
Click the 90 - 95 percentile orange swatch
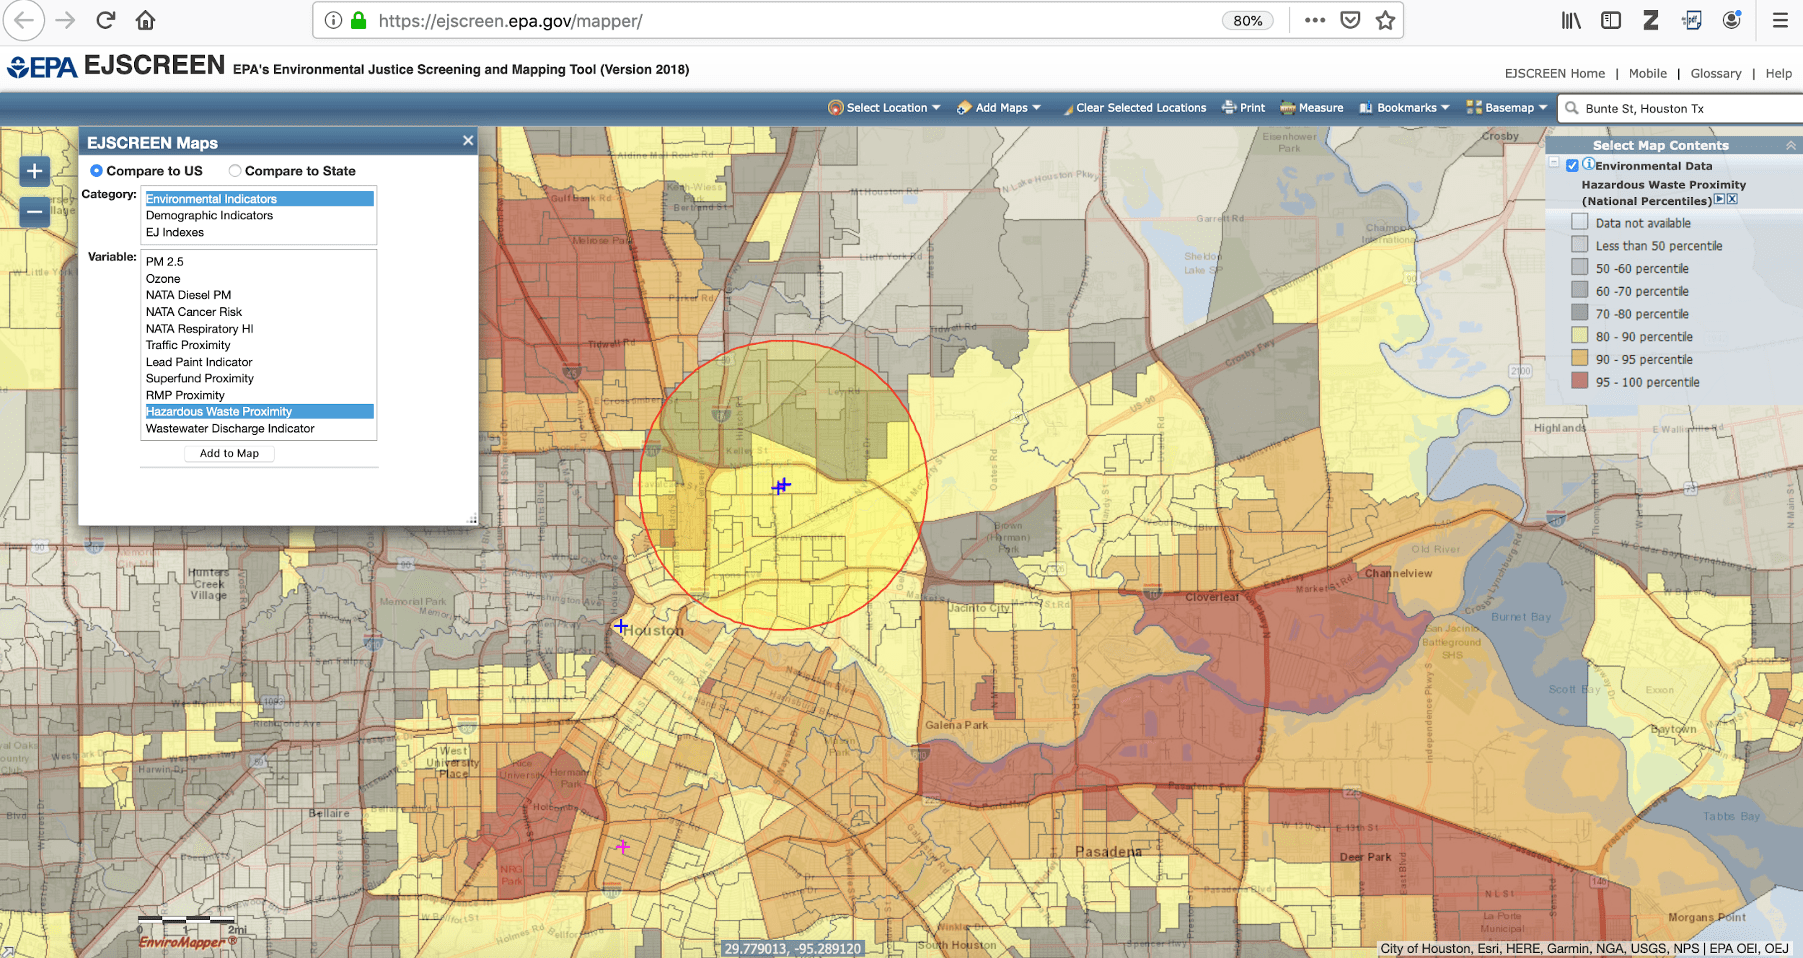(1579, 358)
